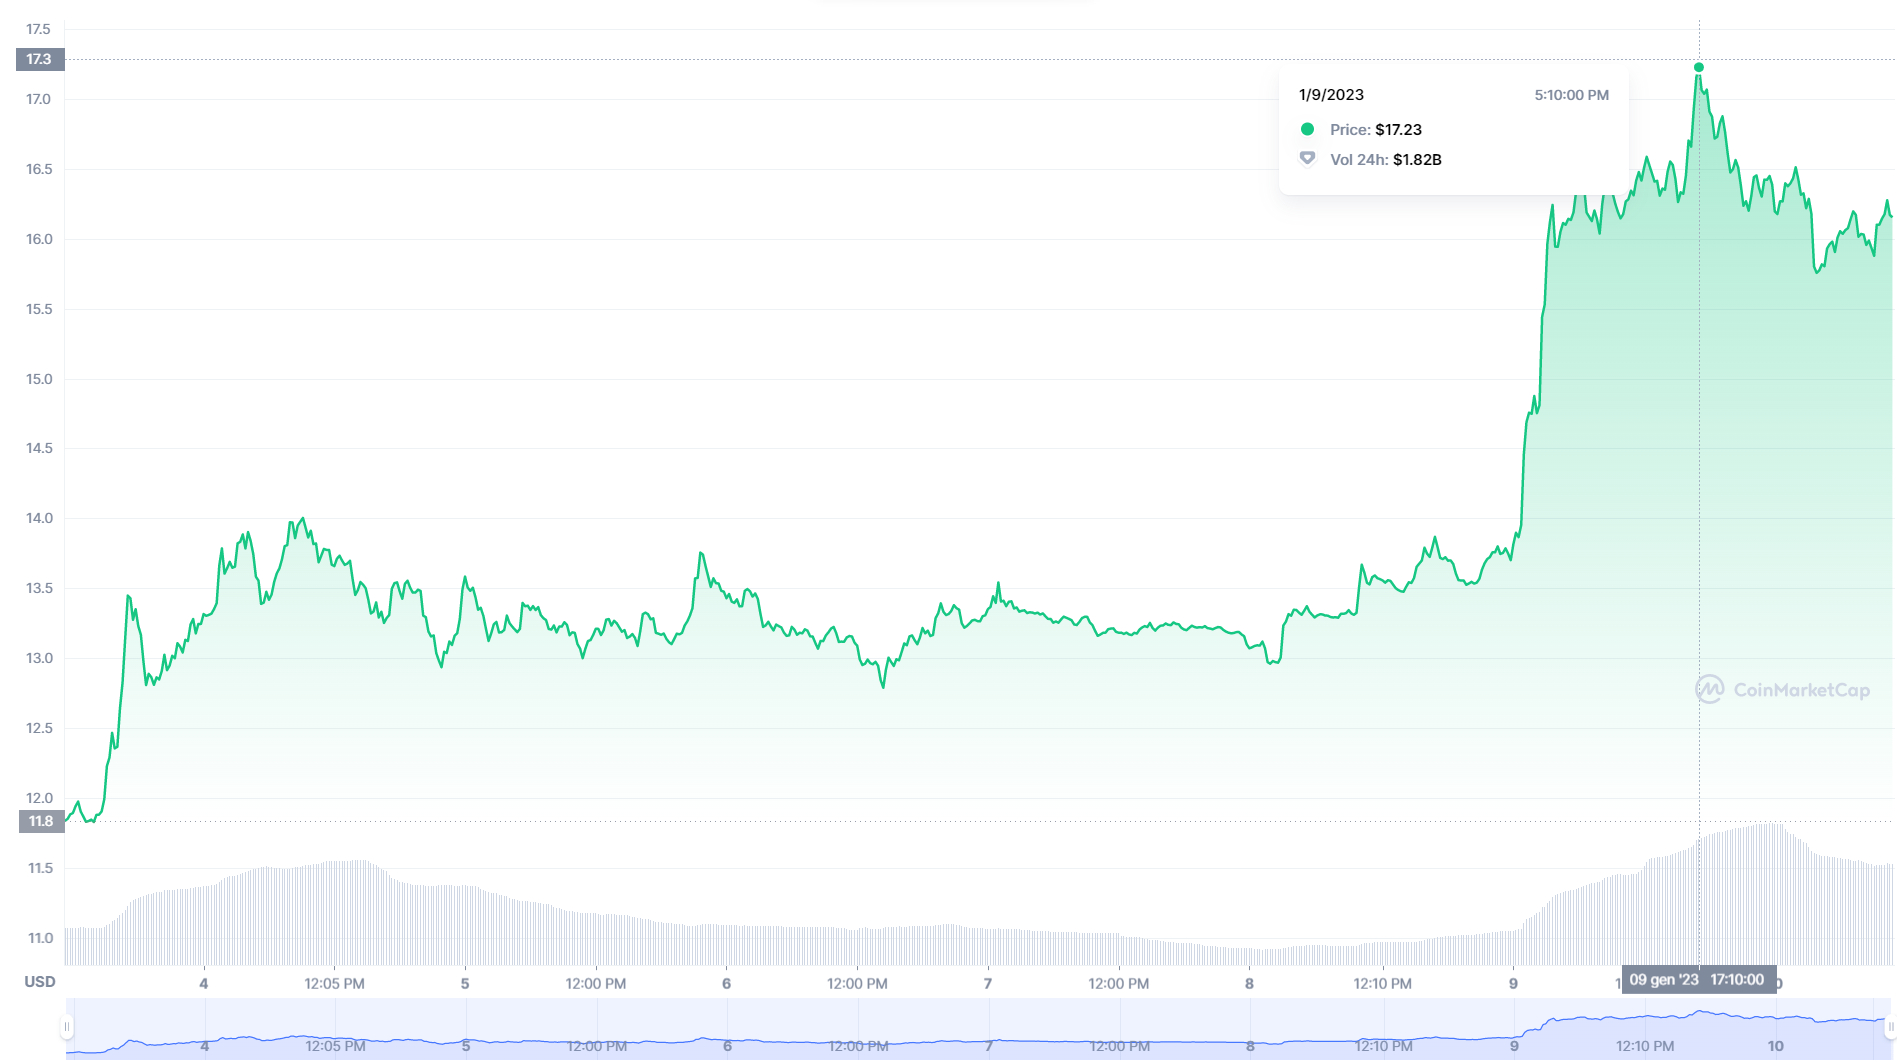Click the date label 6 on the x-axis

[727, 984]
